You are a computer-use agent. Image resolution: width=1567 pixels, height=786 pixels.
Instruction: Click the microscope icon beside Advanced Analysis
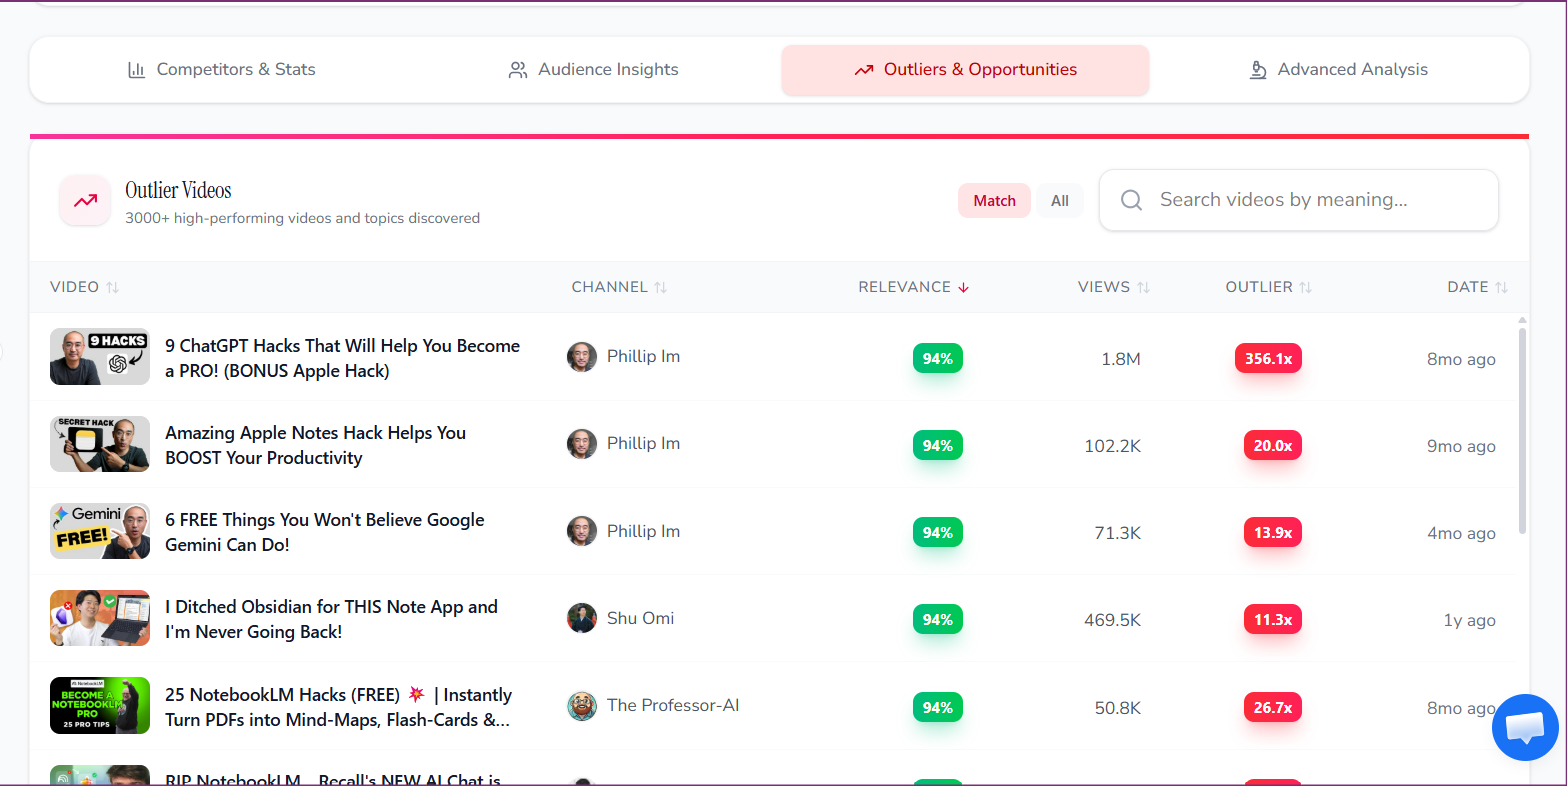(1259, 70)
